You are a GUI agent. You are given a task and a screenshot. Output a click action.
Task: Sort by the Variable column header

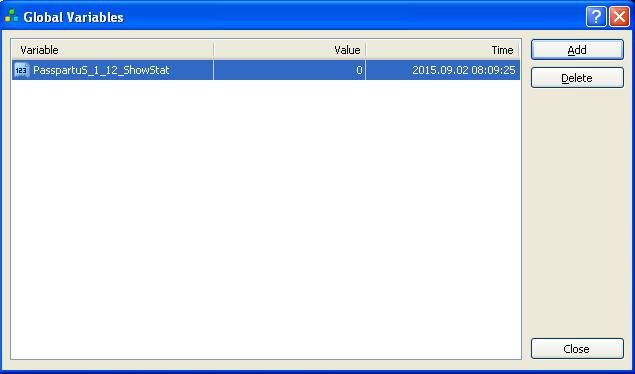point(113,50)
